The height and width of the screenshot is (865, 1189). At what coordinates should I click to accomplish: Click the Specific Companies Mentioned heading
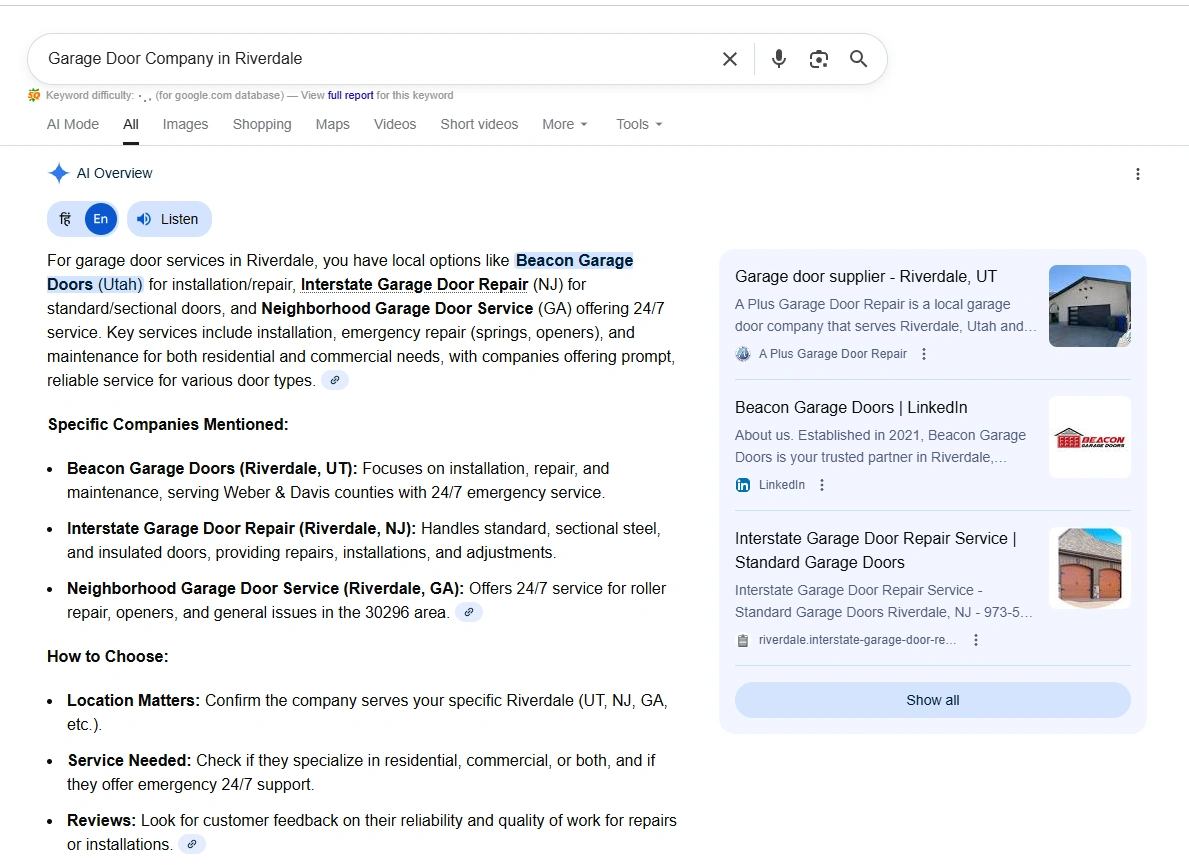tap(168, 425)
